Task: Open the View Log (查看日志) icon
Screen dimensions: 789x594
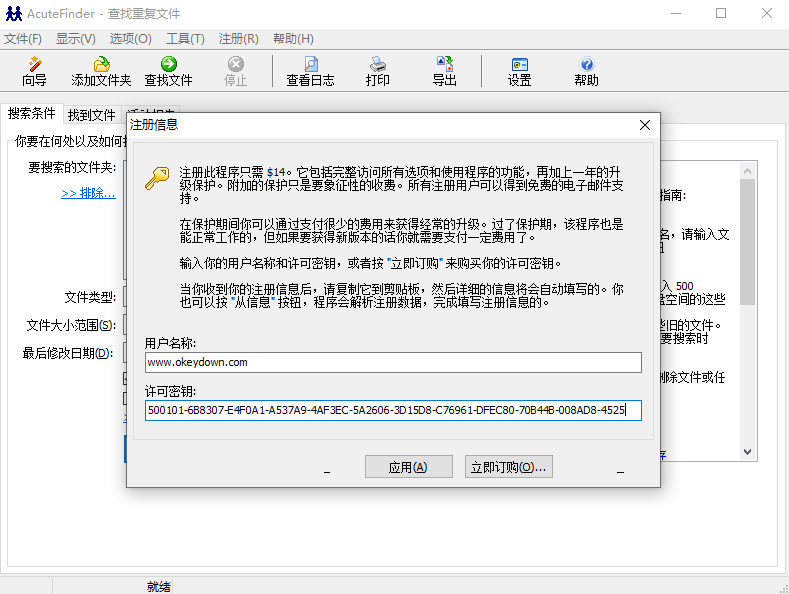Action: (x=310, y=70)
